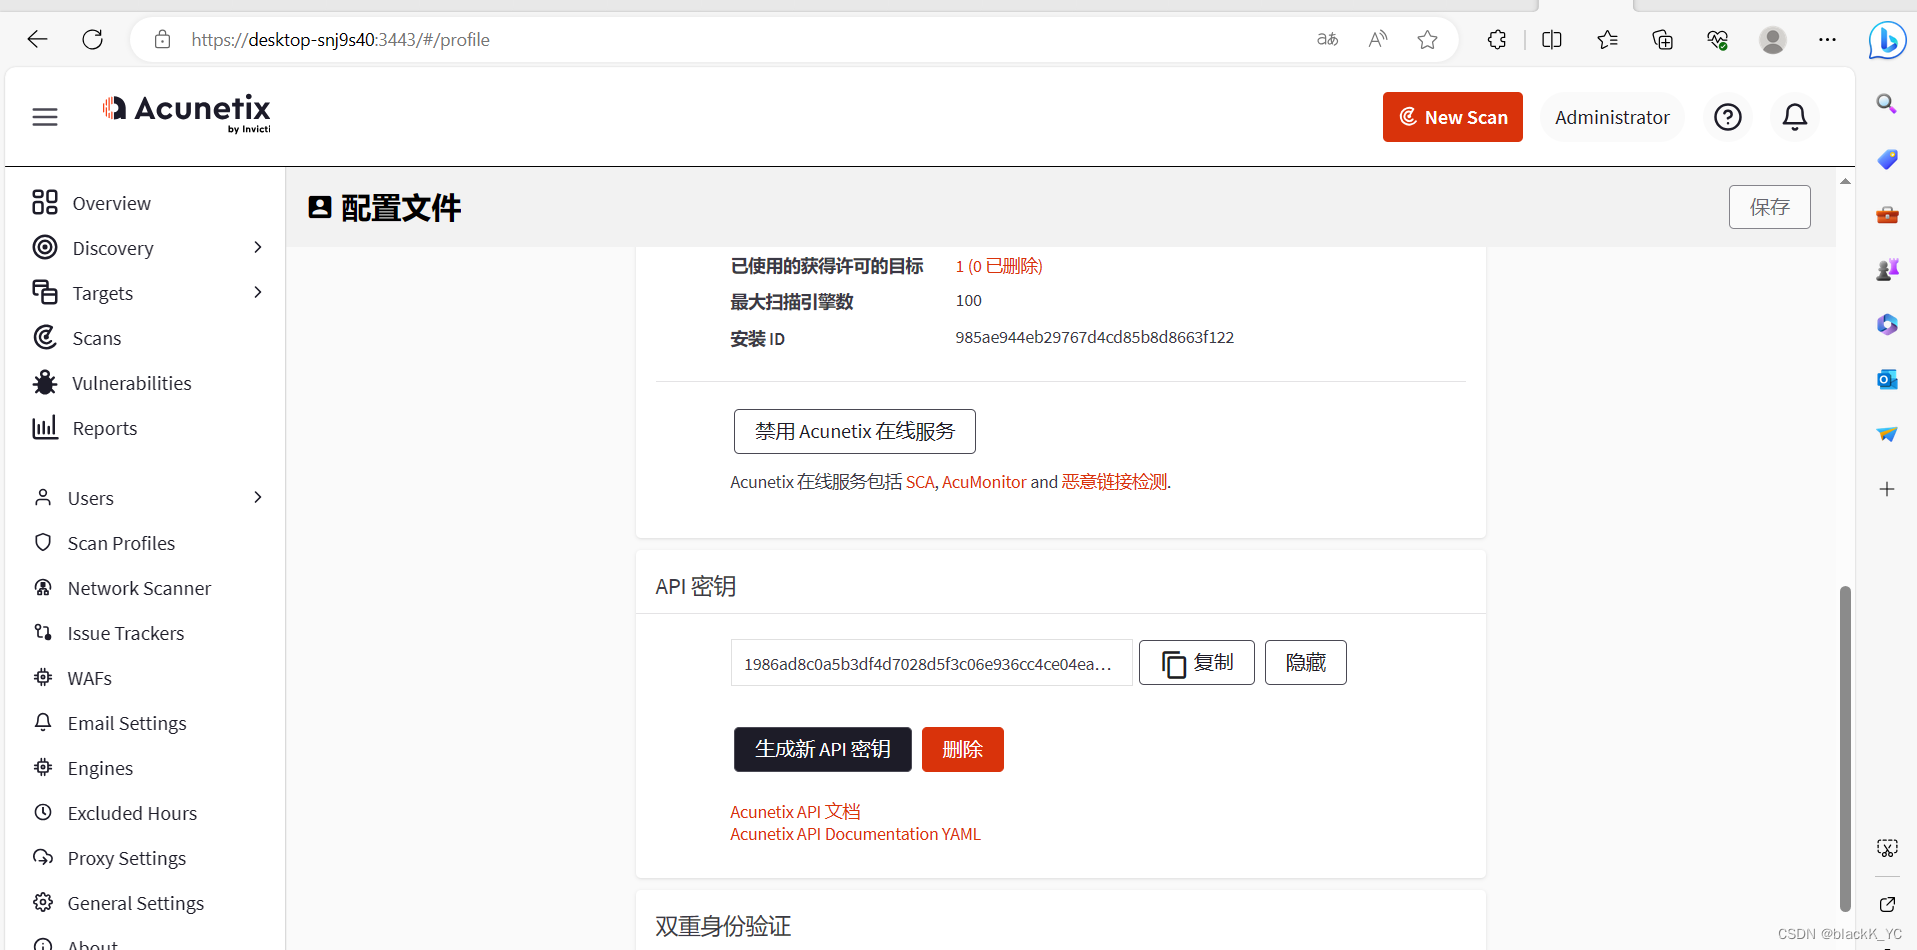Open browser collections icon
Screen dimensions: 1917x950
click(1662, 39)
